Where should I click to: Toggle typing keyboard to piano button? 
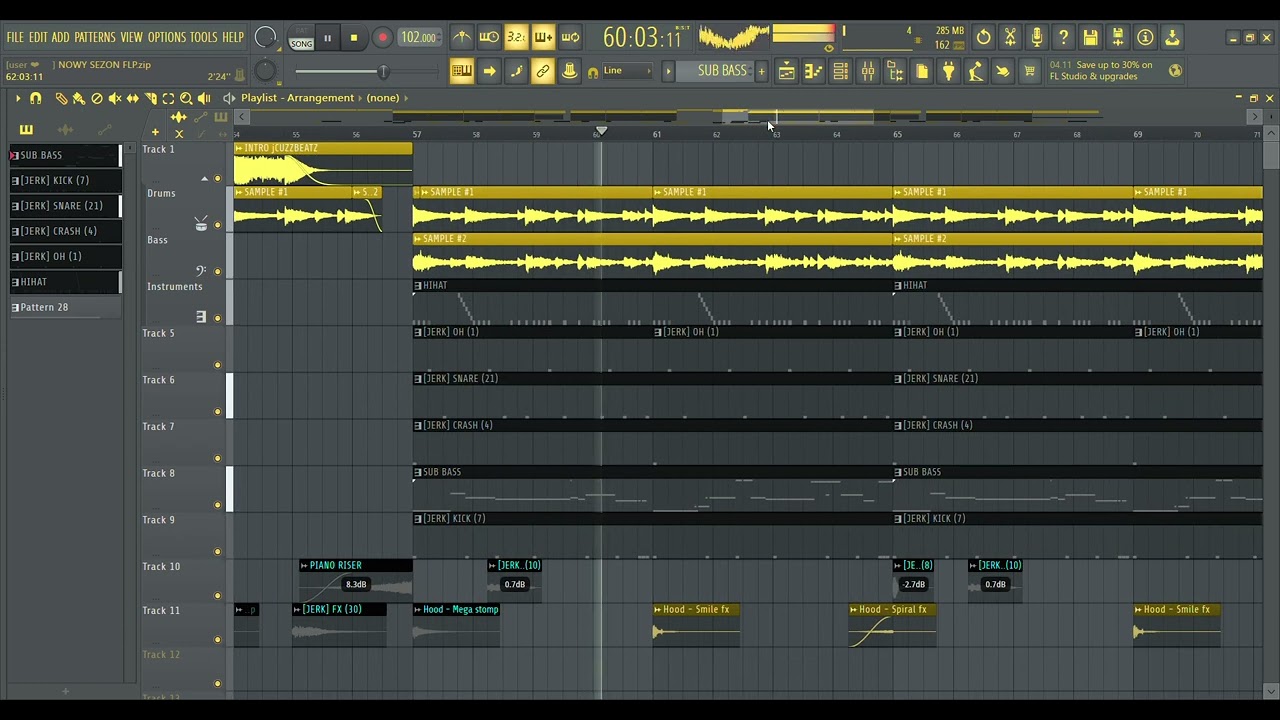point(461,71)
